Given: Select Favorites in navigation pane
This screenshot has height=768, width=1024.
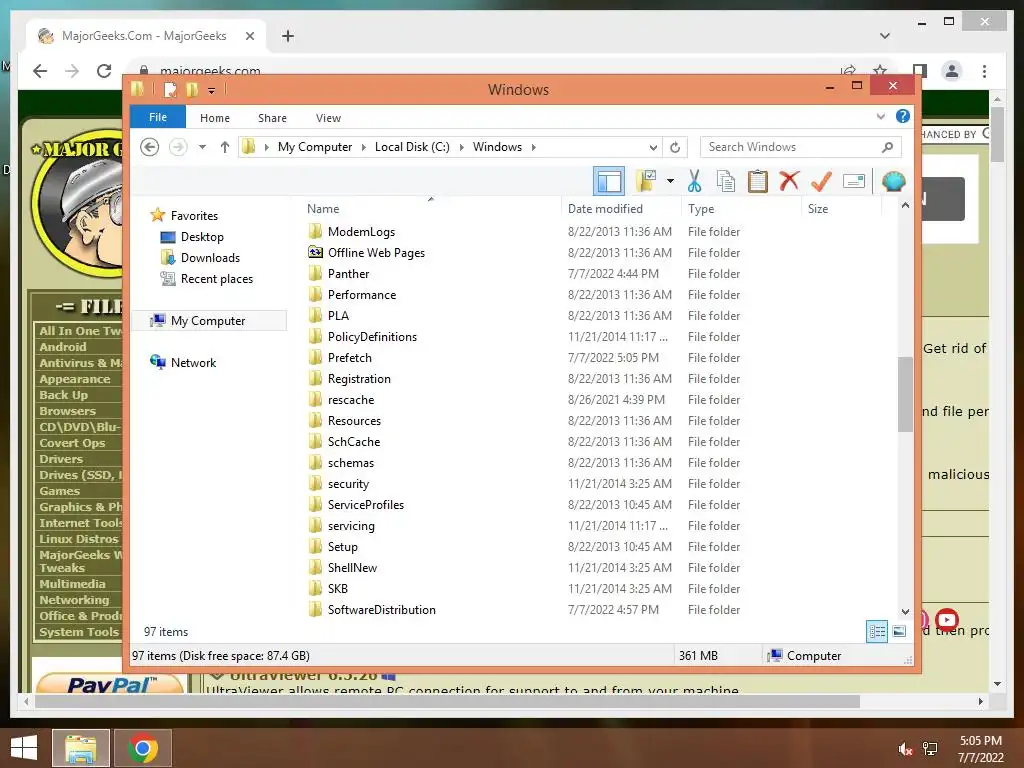Looking at the screenshot, I should pos(194,216).
